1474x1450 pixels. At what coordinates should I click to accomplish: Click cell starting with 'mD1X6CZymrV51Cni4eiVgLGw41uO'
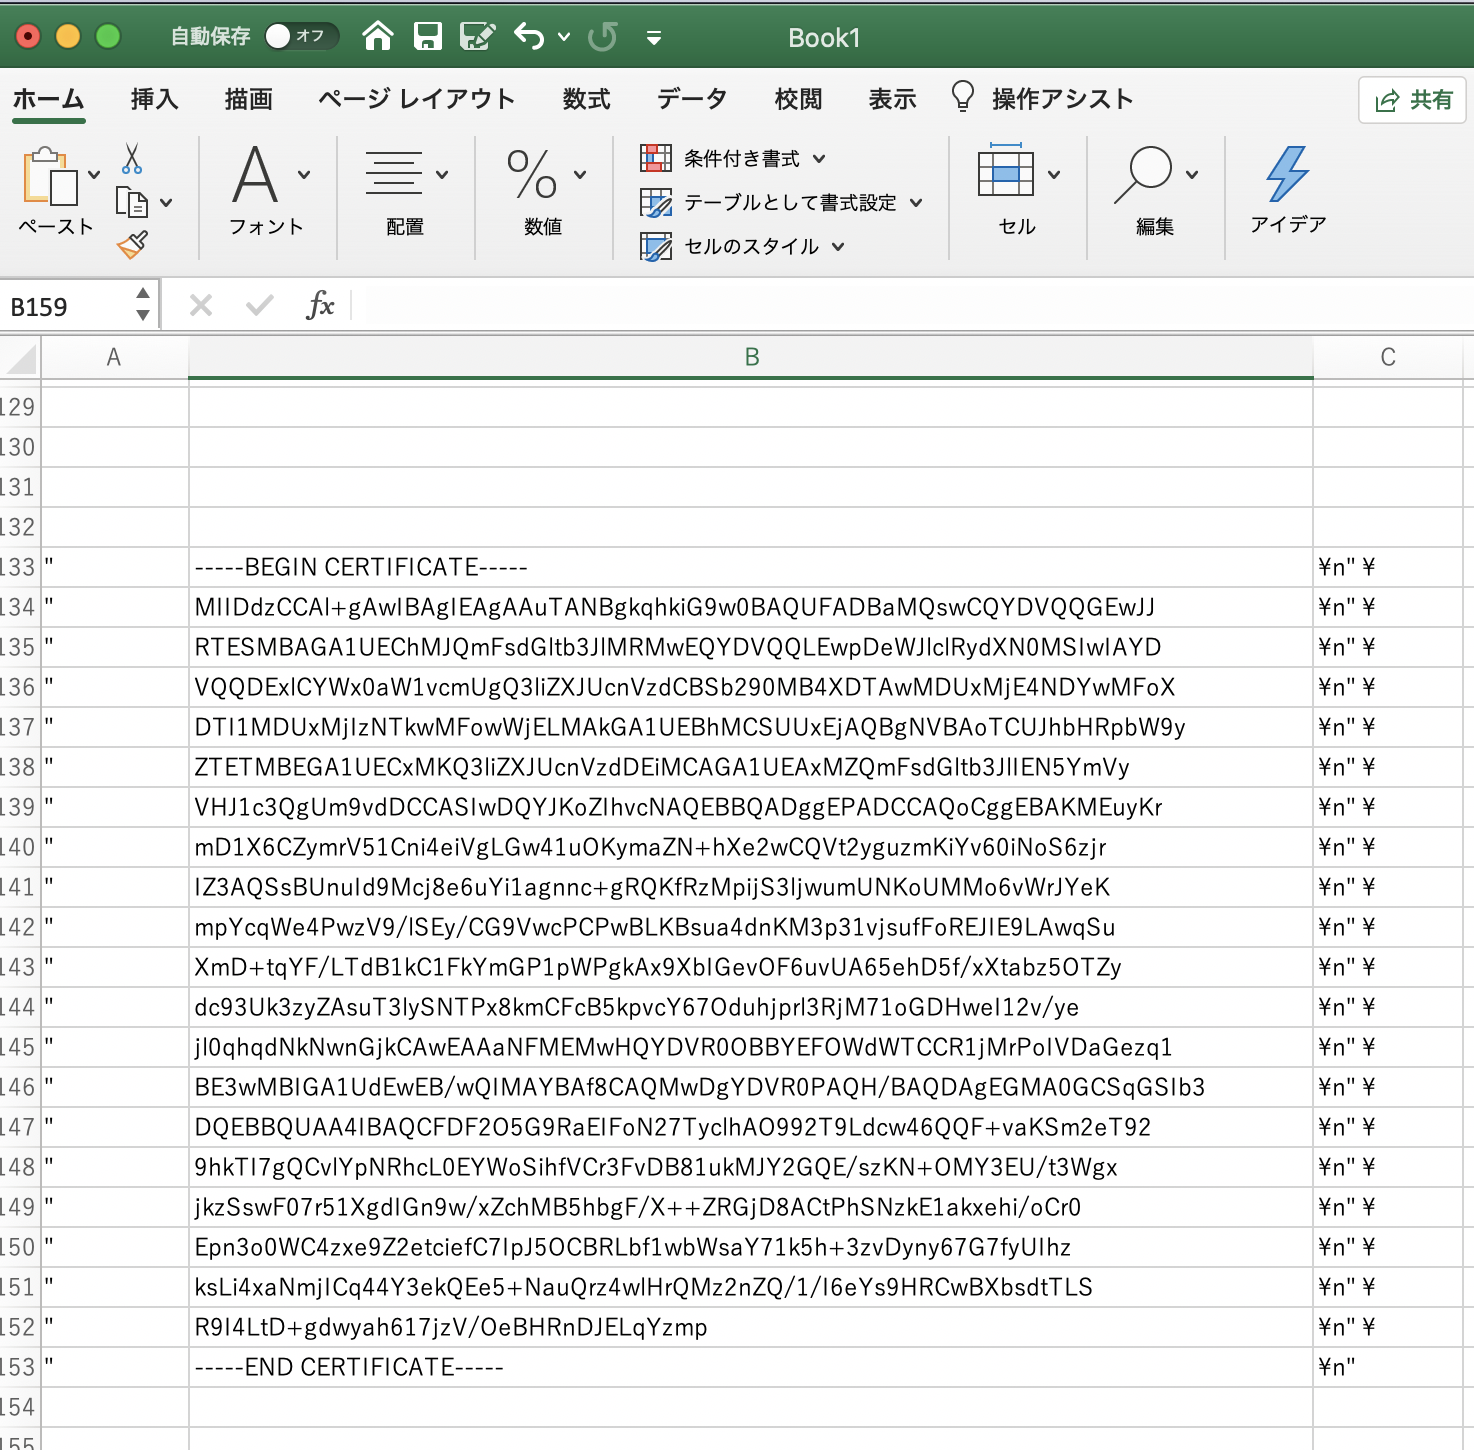pos(751,847)
